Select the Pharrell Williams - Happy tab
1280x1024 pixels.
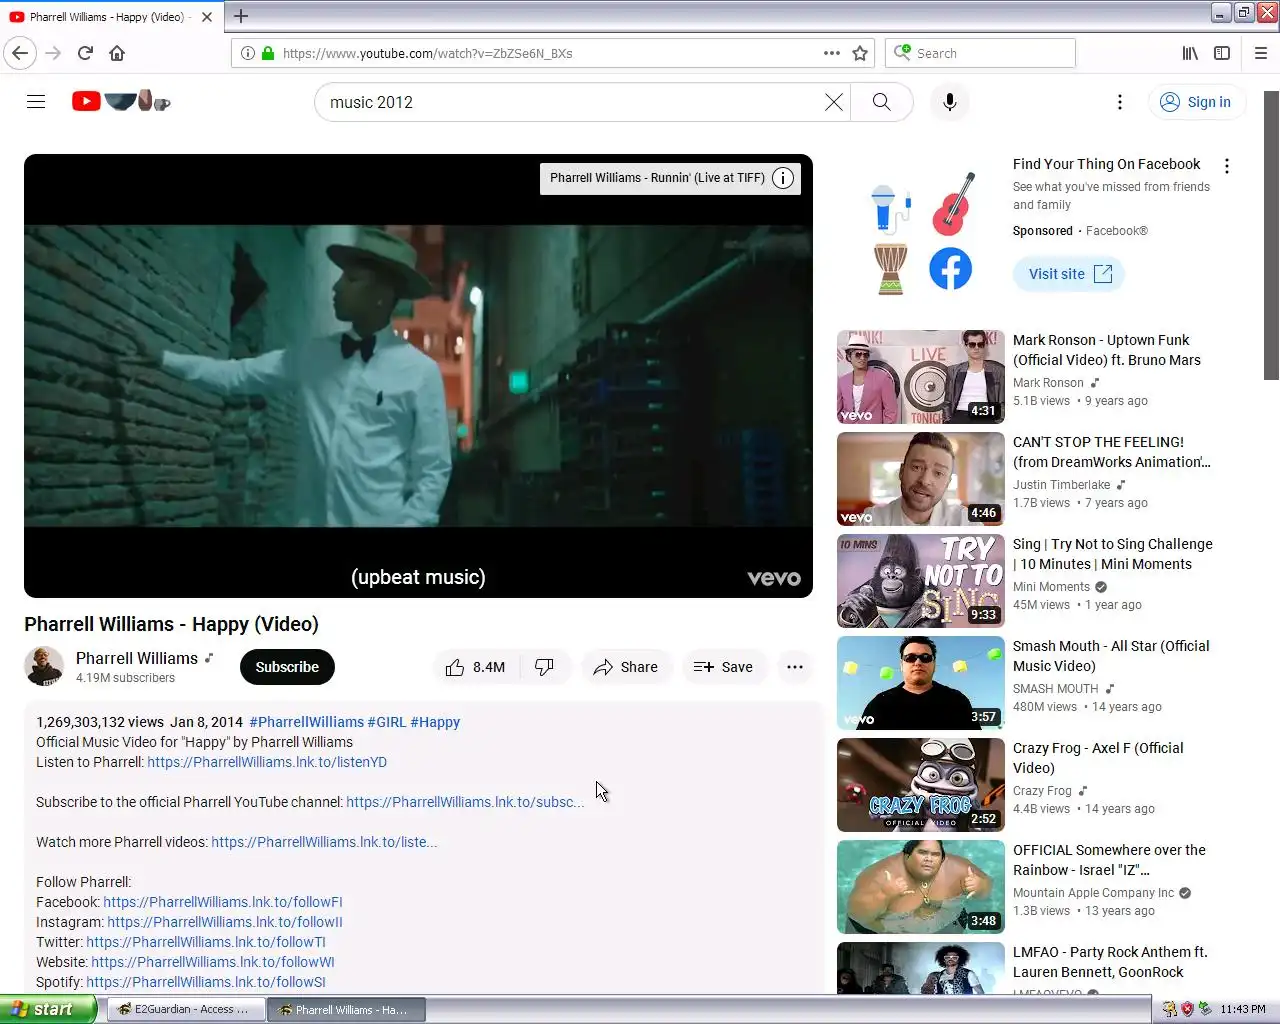tap(105, 16)
